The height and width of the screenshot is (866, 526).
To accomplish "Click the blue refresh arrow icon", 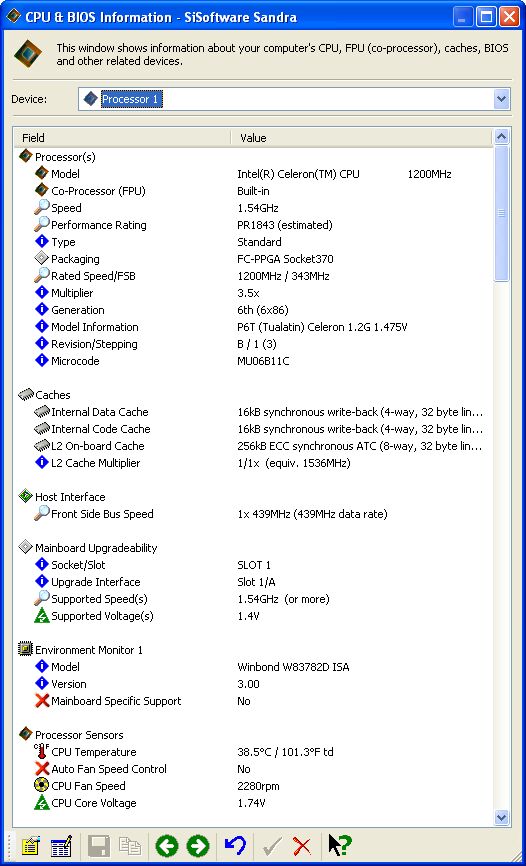I will tap(235, 846).
